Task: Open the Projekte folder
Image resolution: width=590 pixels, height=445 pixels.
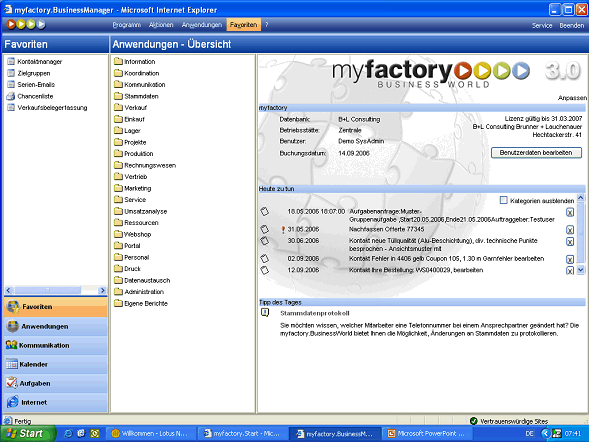Action: point(130,142)
